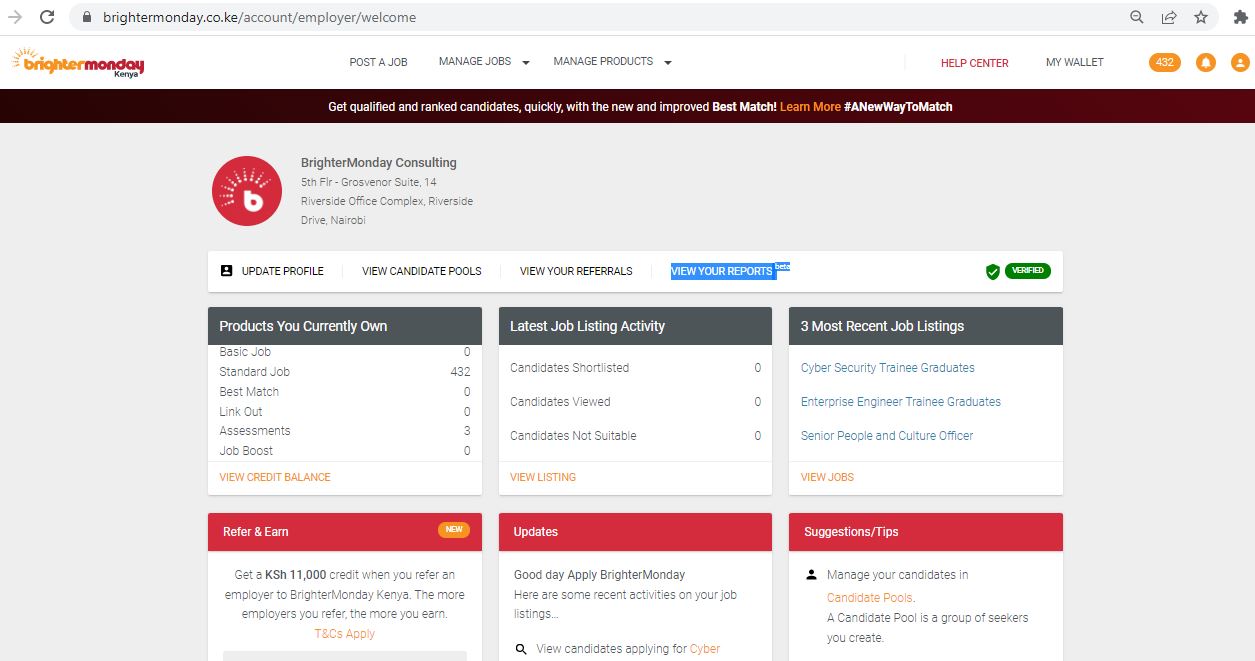Image resolution: width=1255 pixels, height=661 pixels.
Task: Click the #ANewWayToMatch hashtag text
Action: click(898, 106)
